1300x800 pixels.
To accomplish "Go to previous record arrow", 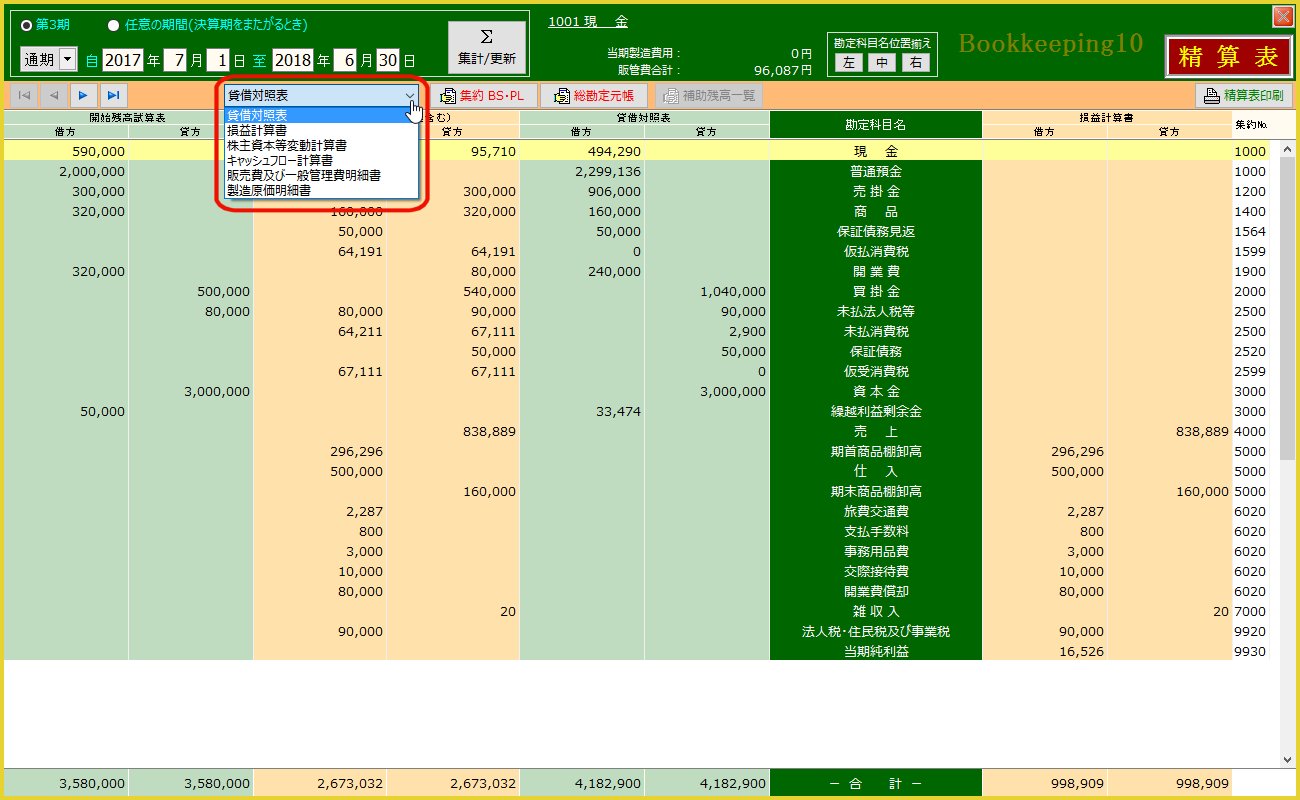I will (x=54, y=95).
